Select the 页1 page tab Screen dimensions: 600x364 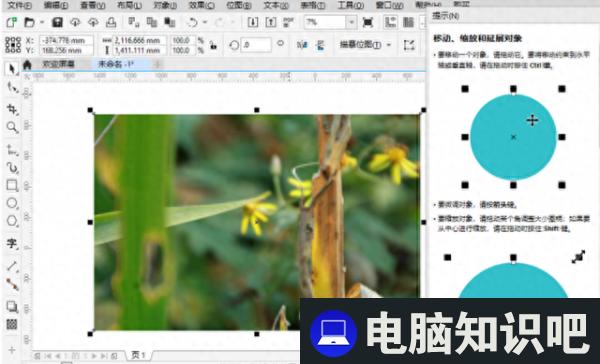tap(138, 355)
